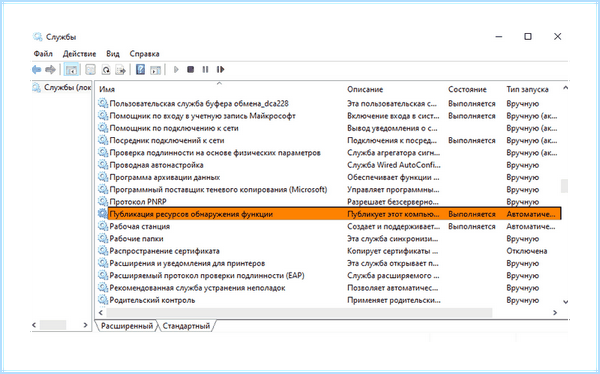Click the Forward arrow toolbar icon
This screenshot has height=374, width=600.
(50, 70)
